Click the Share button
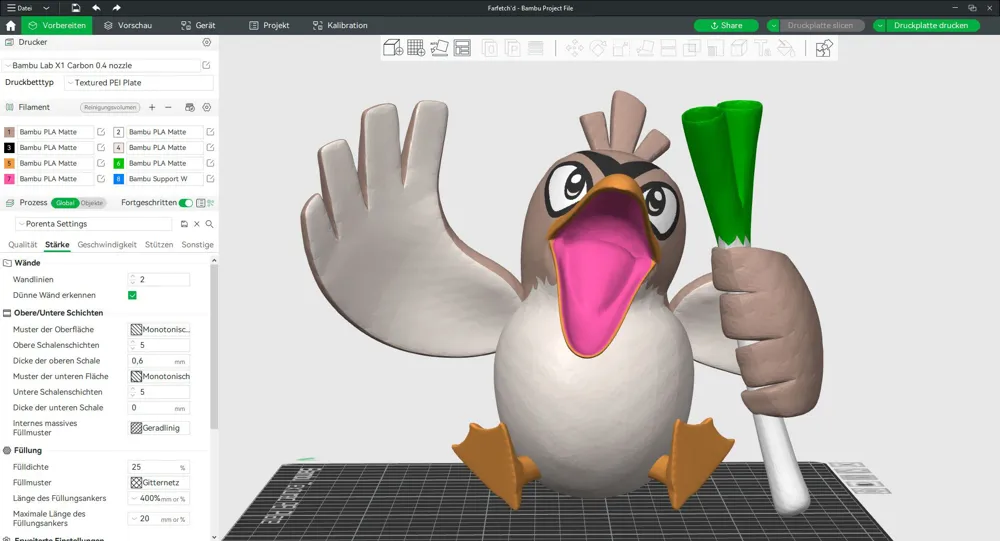The image size is (1000, 541). pyautogui.click(x=726, y=26)
